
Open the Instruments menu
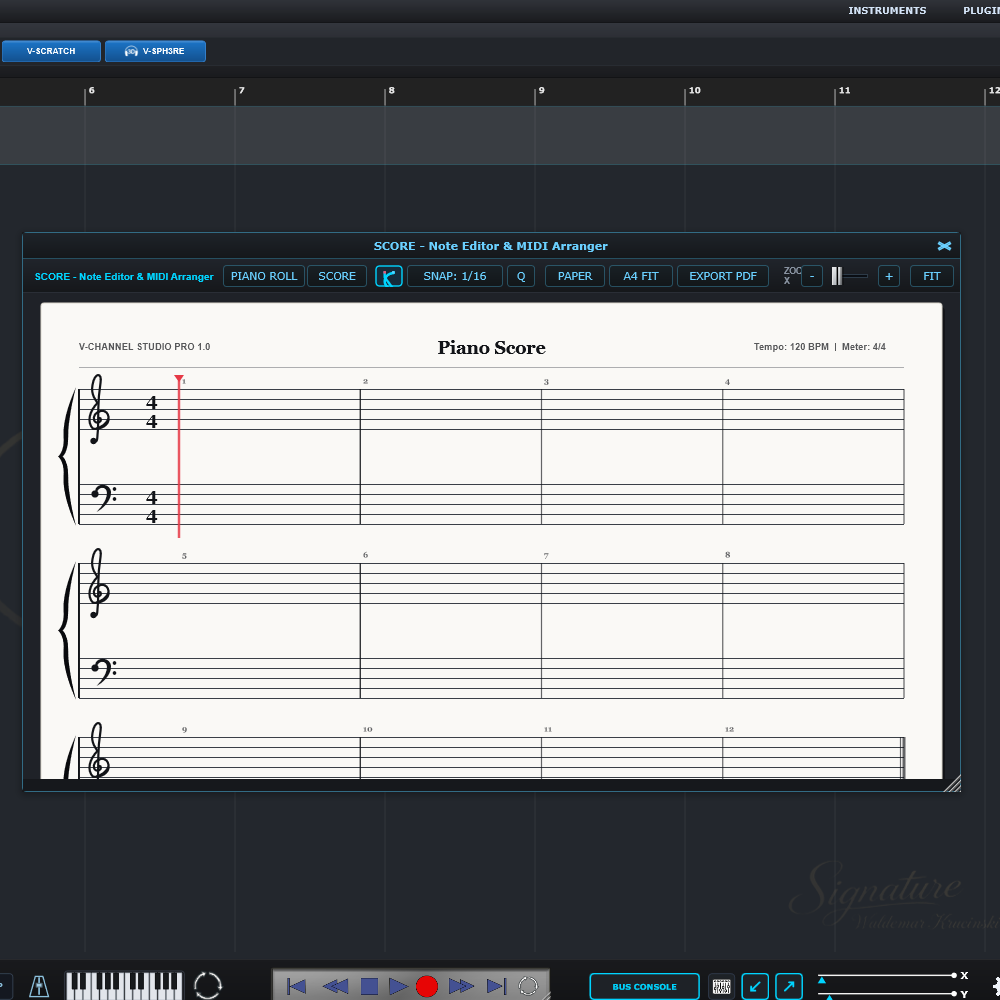click(886, 10)
